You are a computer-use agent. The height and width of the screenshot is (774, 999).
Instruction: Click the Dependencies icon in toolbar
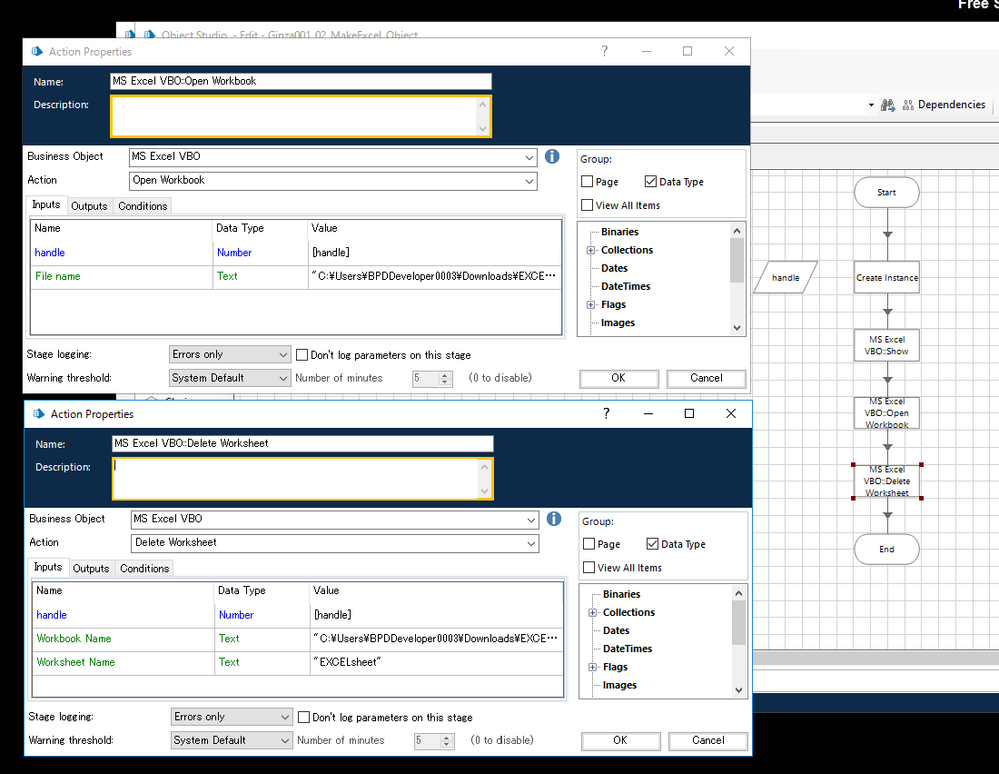coord(909,105)
